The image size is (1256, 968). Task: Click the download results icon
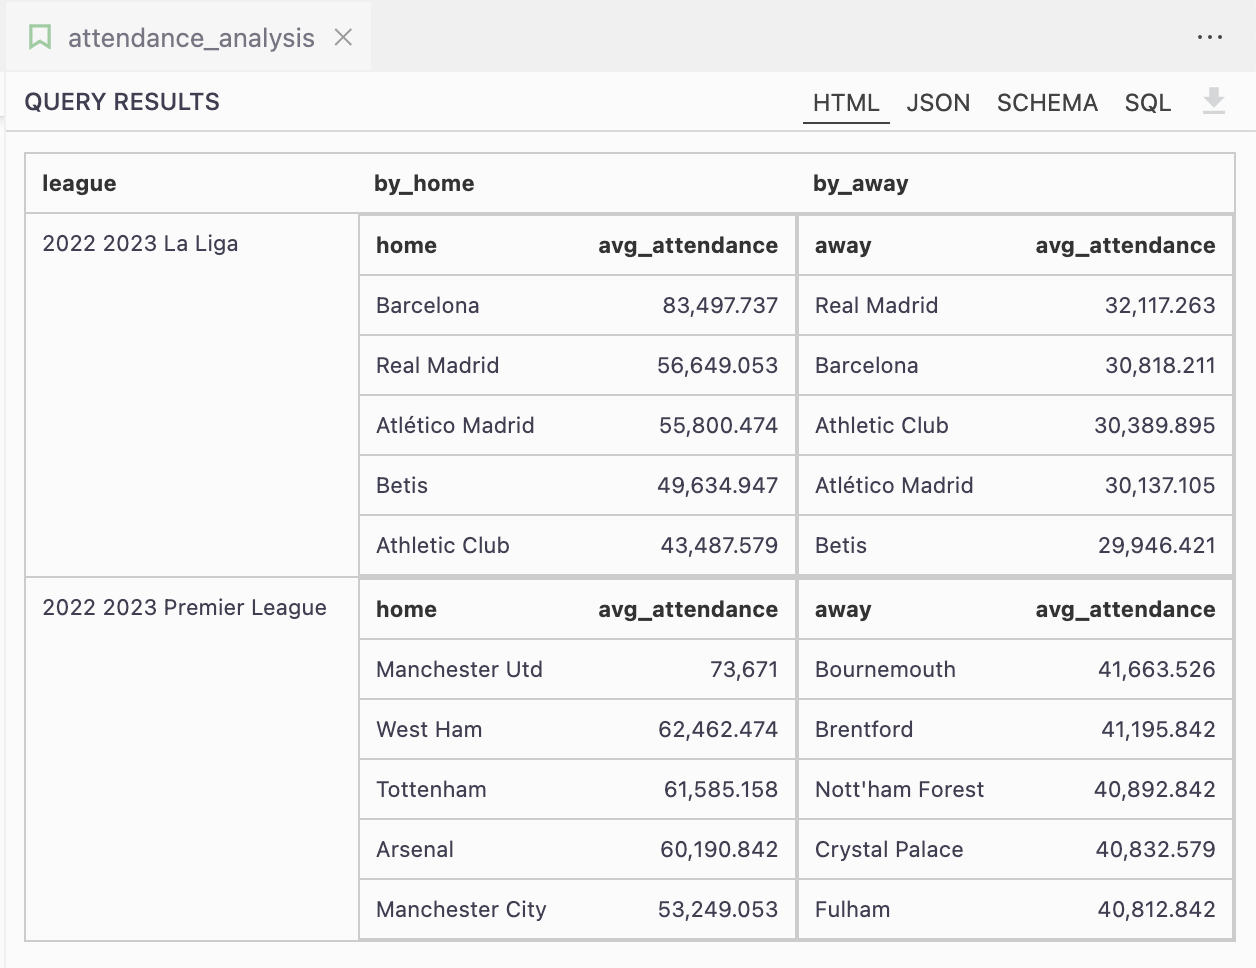click(x=1214, y=102)
